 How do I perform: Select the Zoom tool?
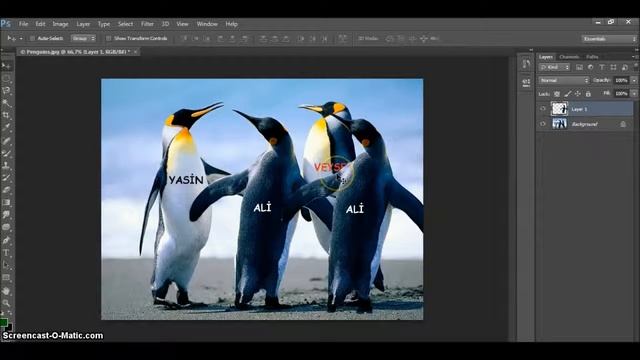click(x=6, y=303)
